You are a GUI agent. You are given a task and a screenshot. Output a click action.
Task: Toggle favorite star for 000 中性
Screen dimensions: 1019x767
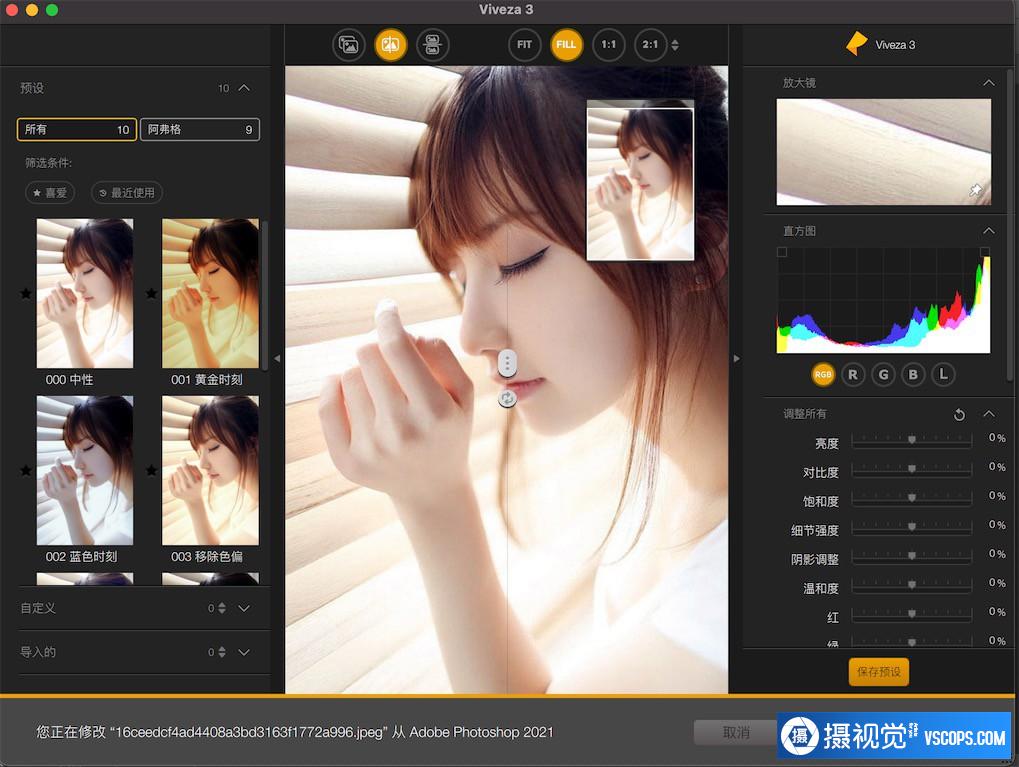point(26,294)
